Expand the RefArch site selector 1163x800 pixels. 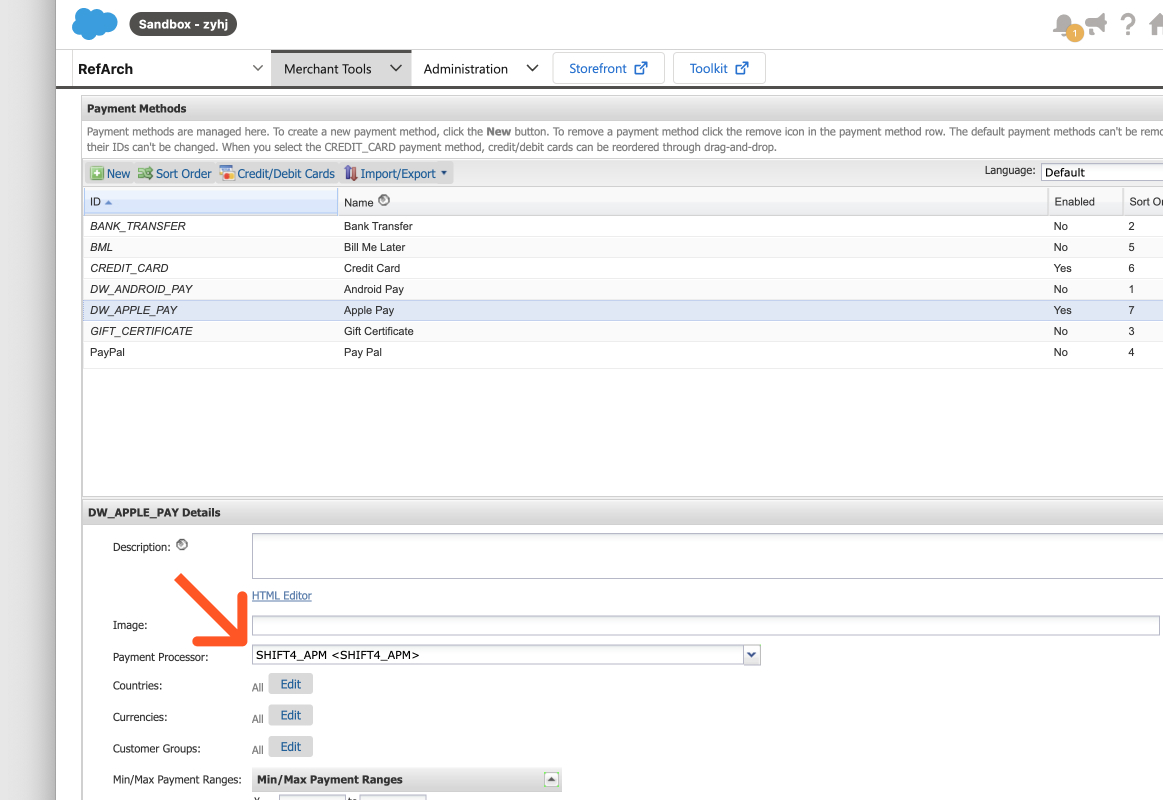click(257, 68)
